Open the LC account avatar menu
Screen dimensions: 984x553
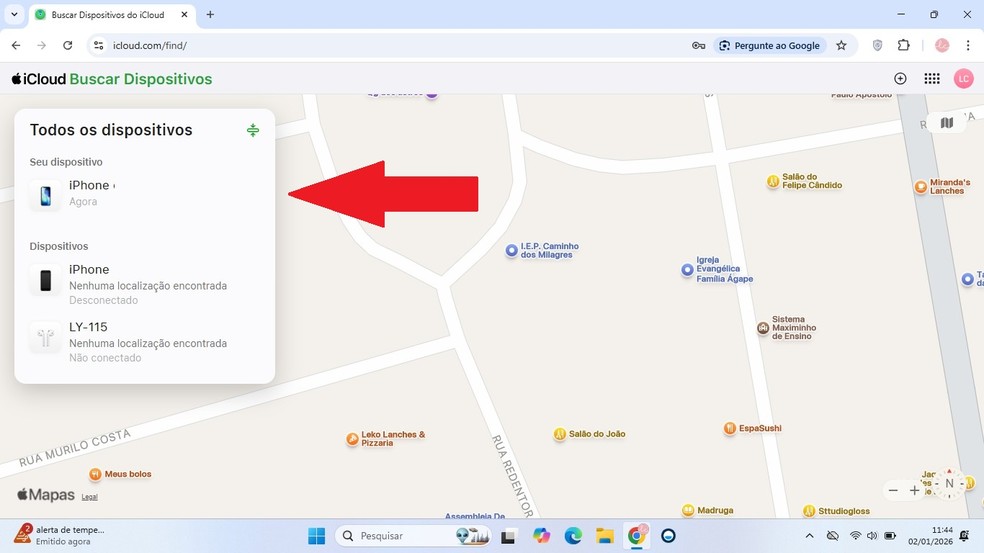[x=963, y=78]
